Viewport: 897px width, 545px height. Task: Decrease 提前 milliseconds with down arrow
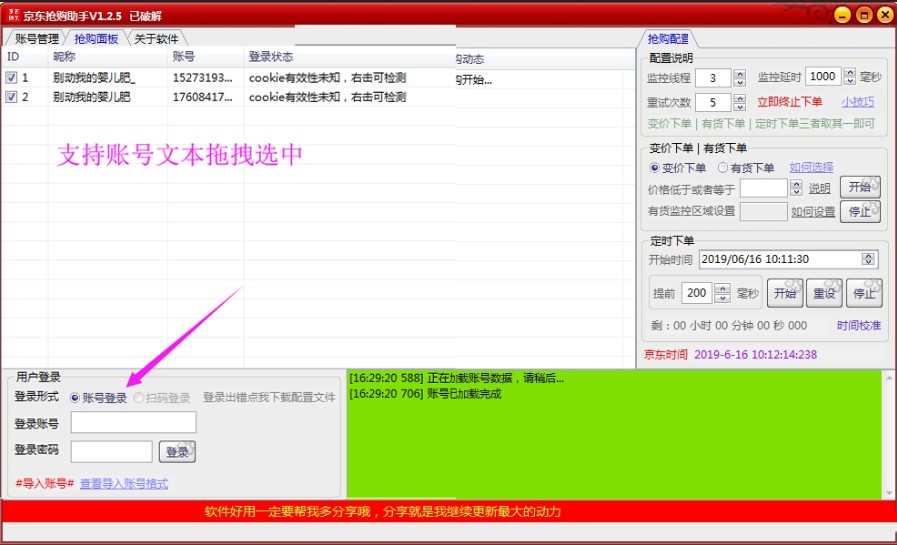click(x=723, y=298)
